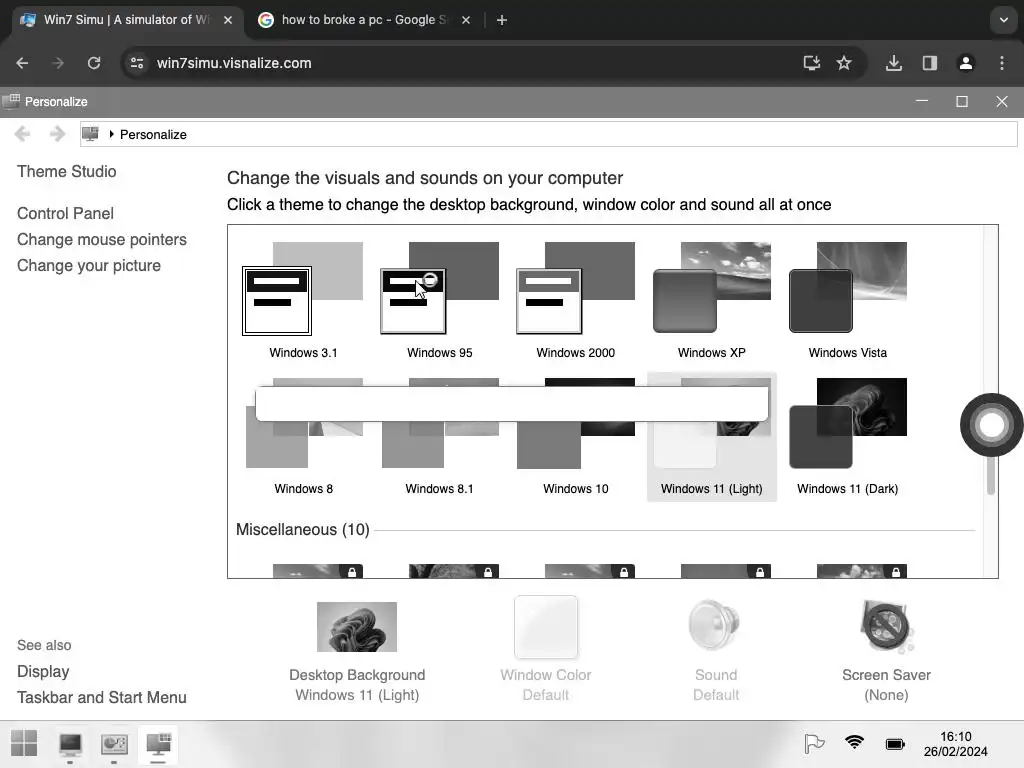Switch to the Google search browser tab
Image resolution: width=1024 pixels, height=768 pixels.
pos(364,20)
